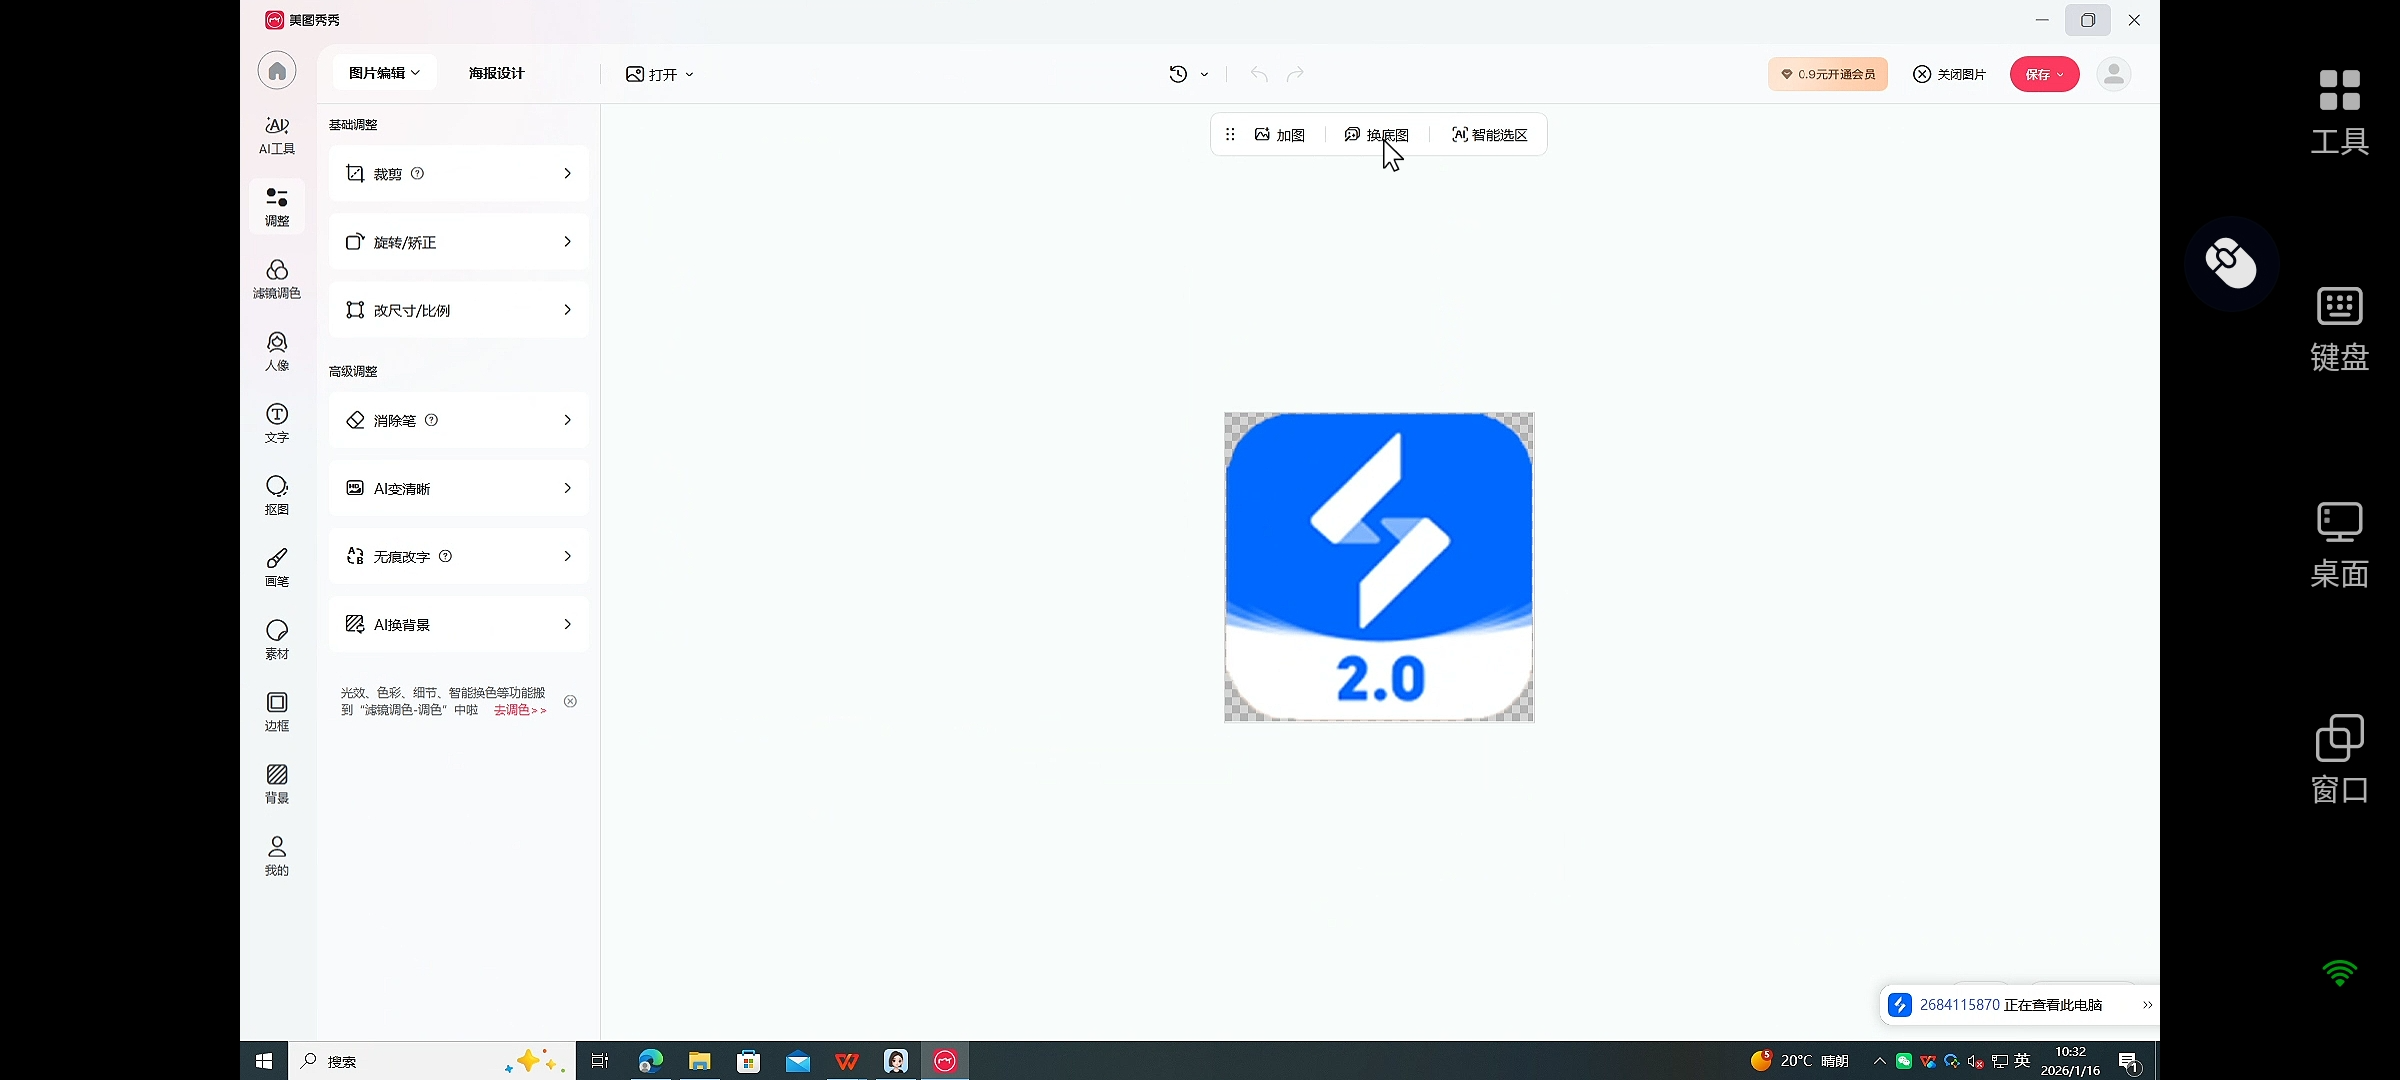
Task: Open the AI工具 sidebar panel
Action: click(x=277, y=135)
